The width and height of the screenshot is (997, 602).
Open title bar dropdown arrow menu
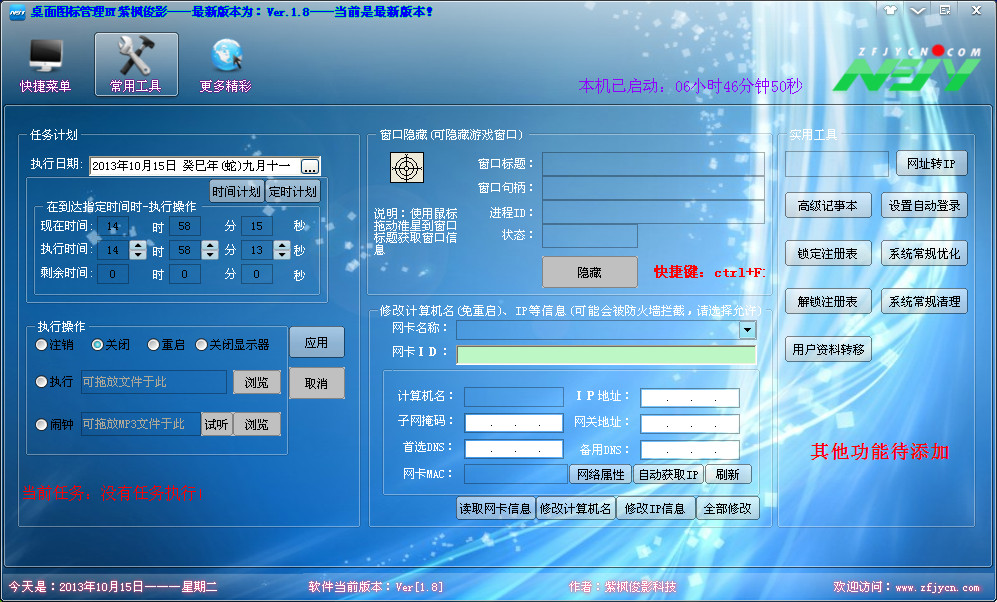coord(918,10)
